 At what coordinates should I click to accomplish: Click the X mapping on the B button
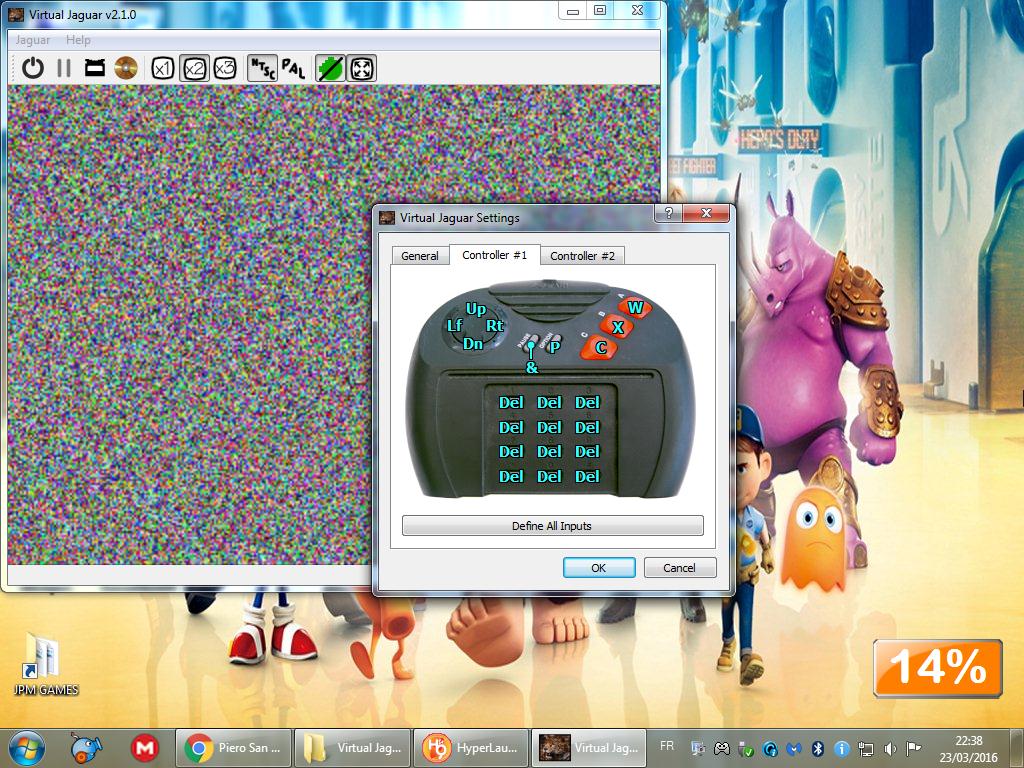[x=617, y=328]
